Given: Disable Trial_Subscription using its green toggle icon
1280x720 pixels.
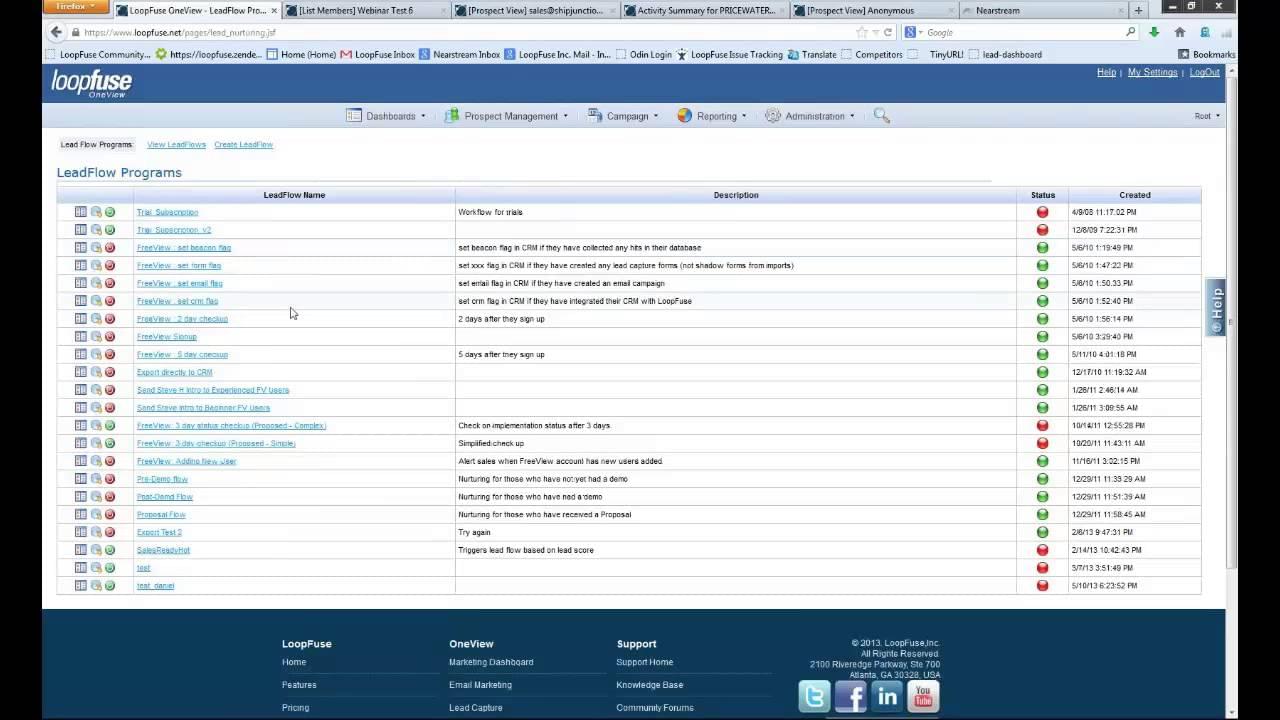Looking at the screenshot, I should point(110,212).
